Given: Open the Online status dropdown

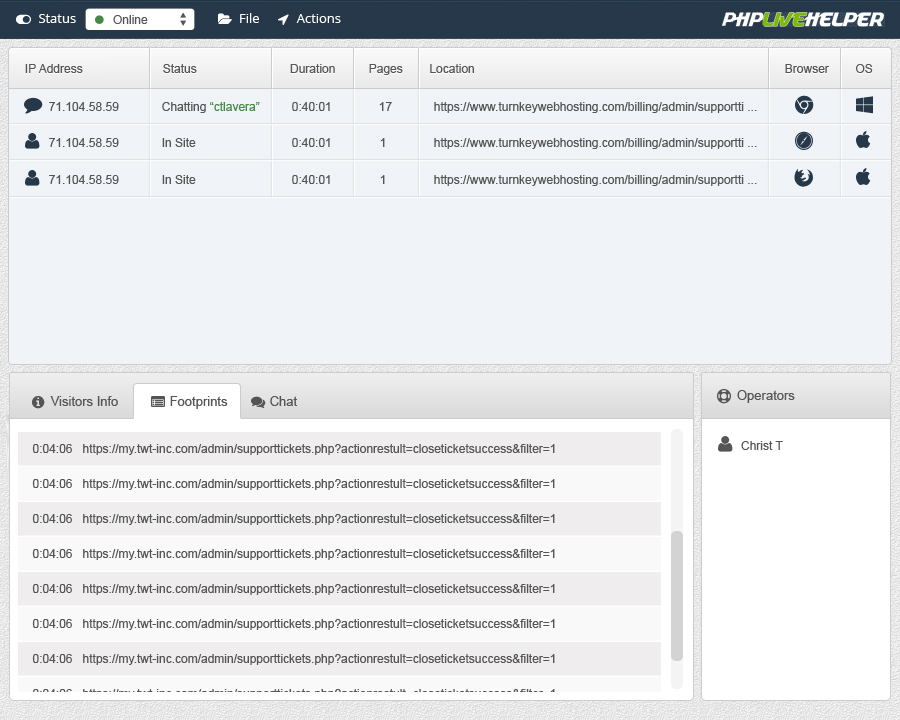Looking at the screenshot, I should click(139, 19).
